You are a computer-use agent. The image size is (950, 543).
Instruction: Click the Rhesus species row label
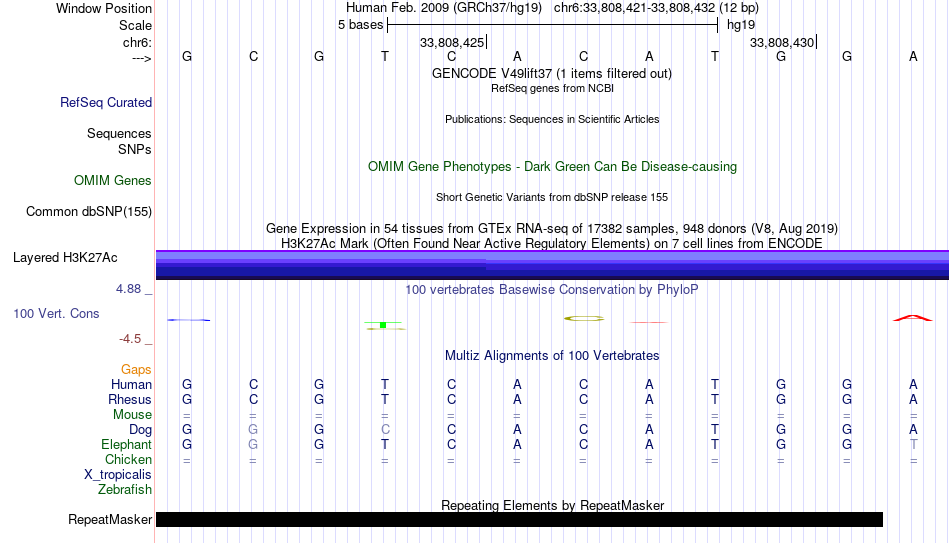tap(130, 399)
